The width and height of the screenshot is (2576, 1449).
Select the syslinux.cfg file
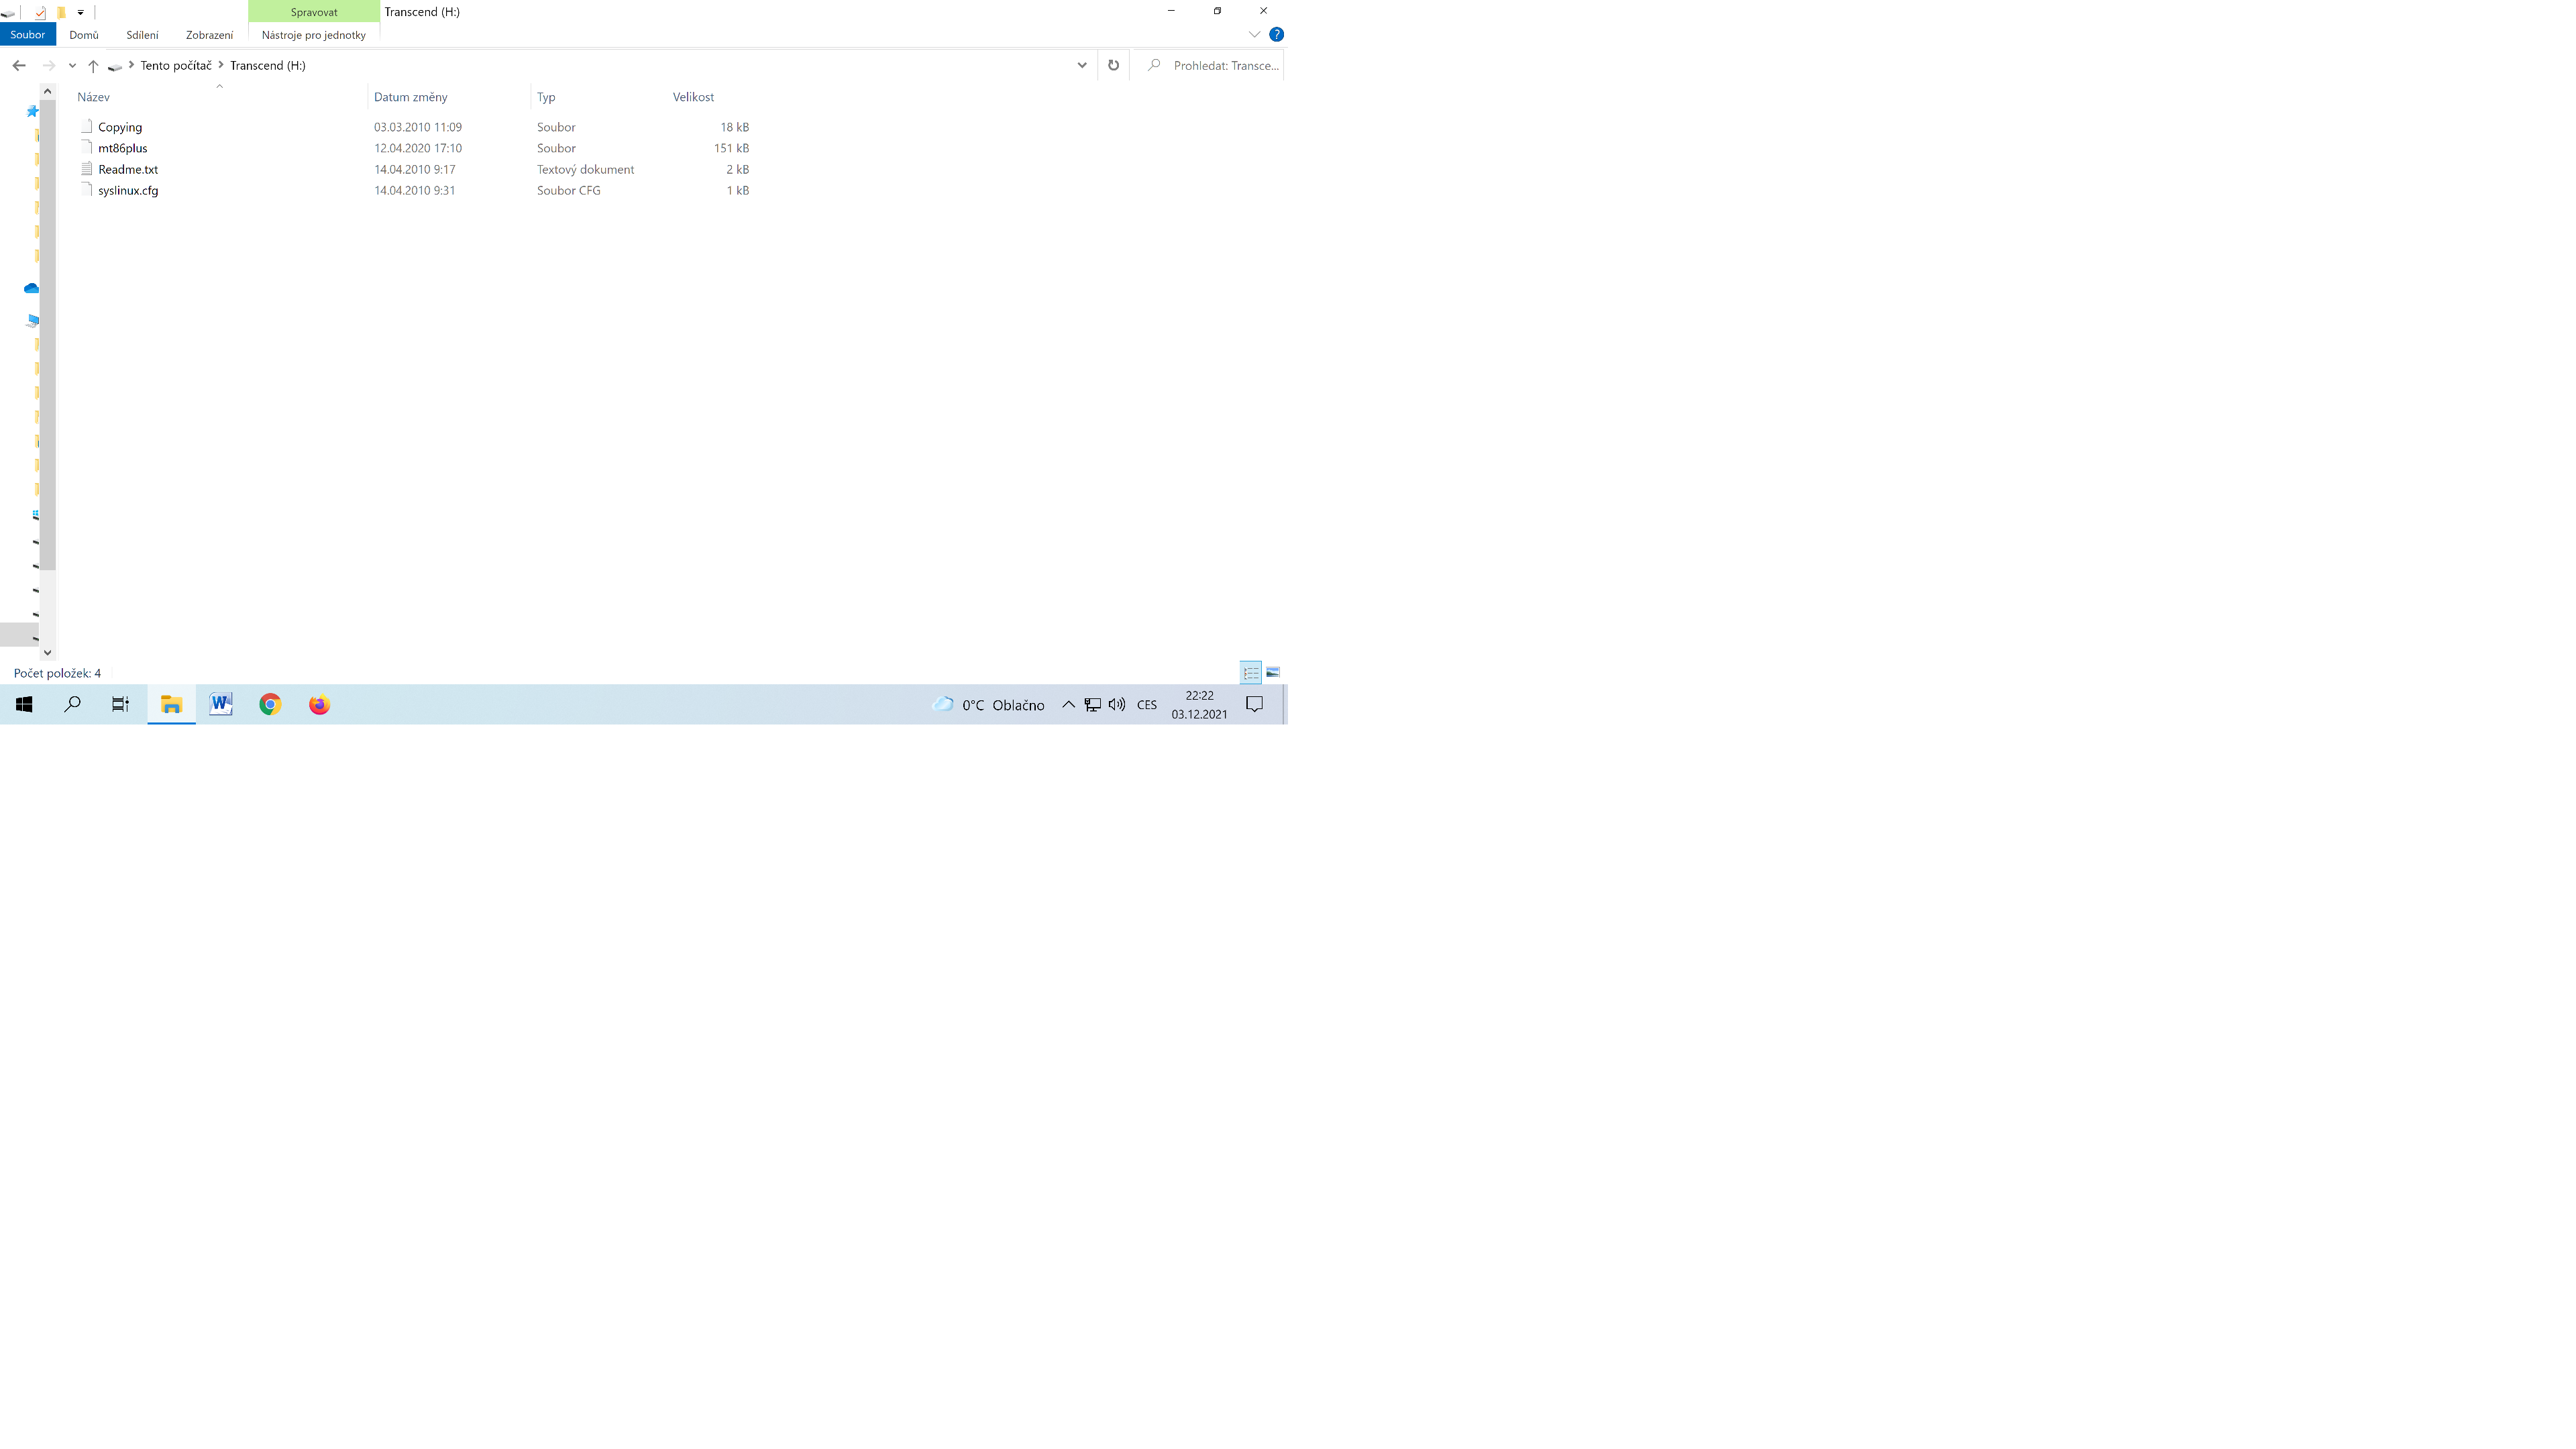coord(128,190)
